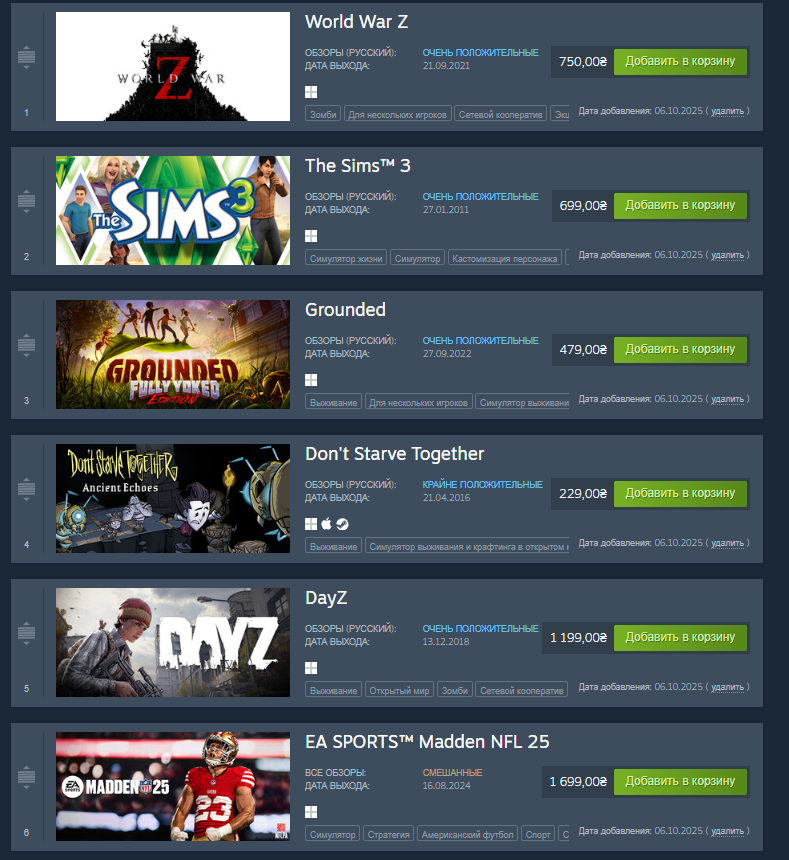Remove The Sims 3 via удалить link
Viewport: 789px width, 860px height.
[727, 255]
